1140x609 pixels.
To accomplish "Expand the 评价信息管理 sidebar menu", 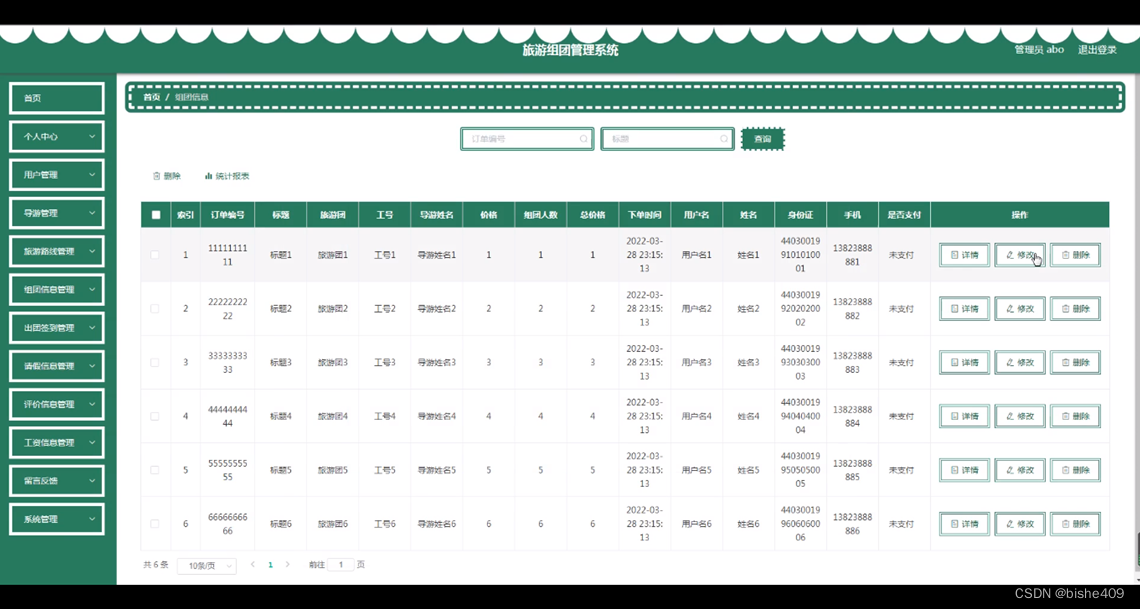I will tap(57, 404).
